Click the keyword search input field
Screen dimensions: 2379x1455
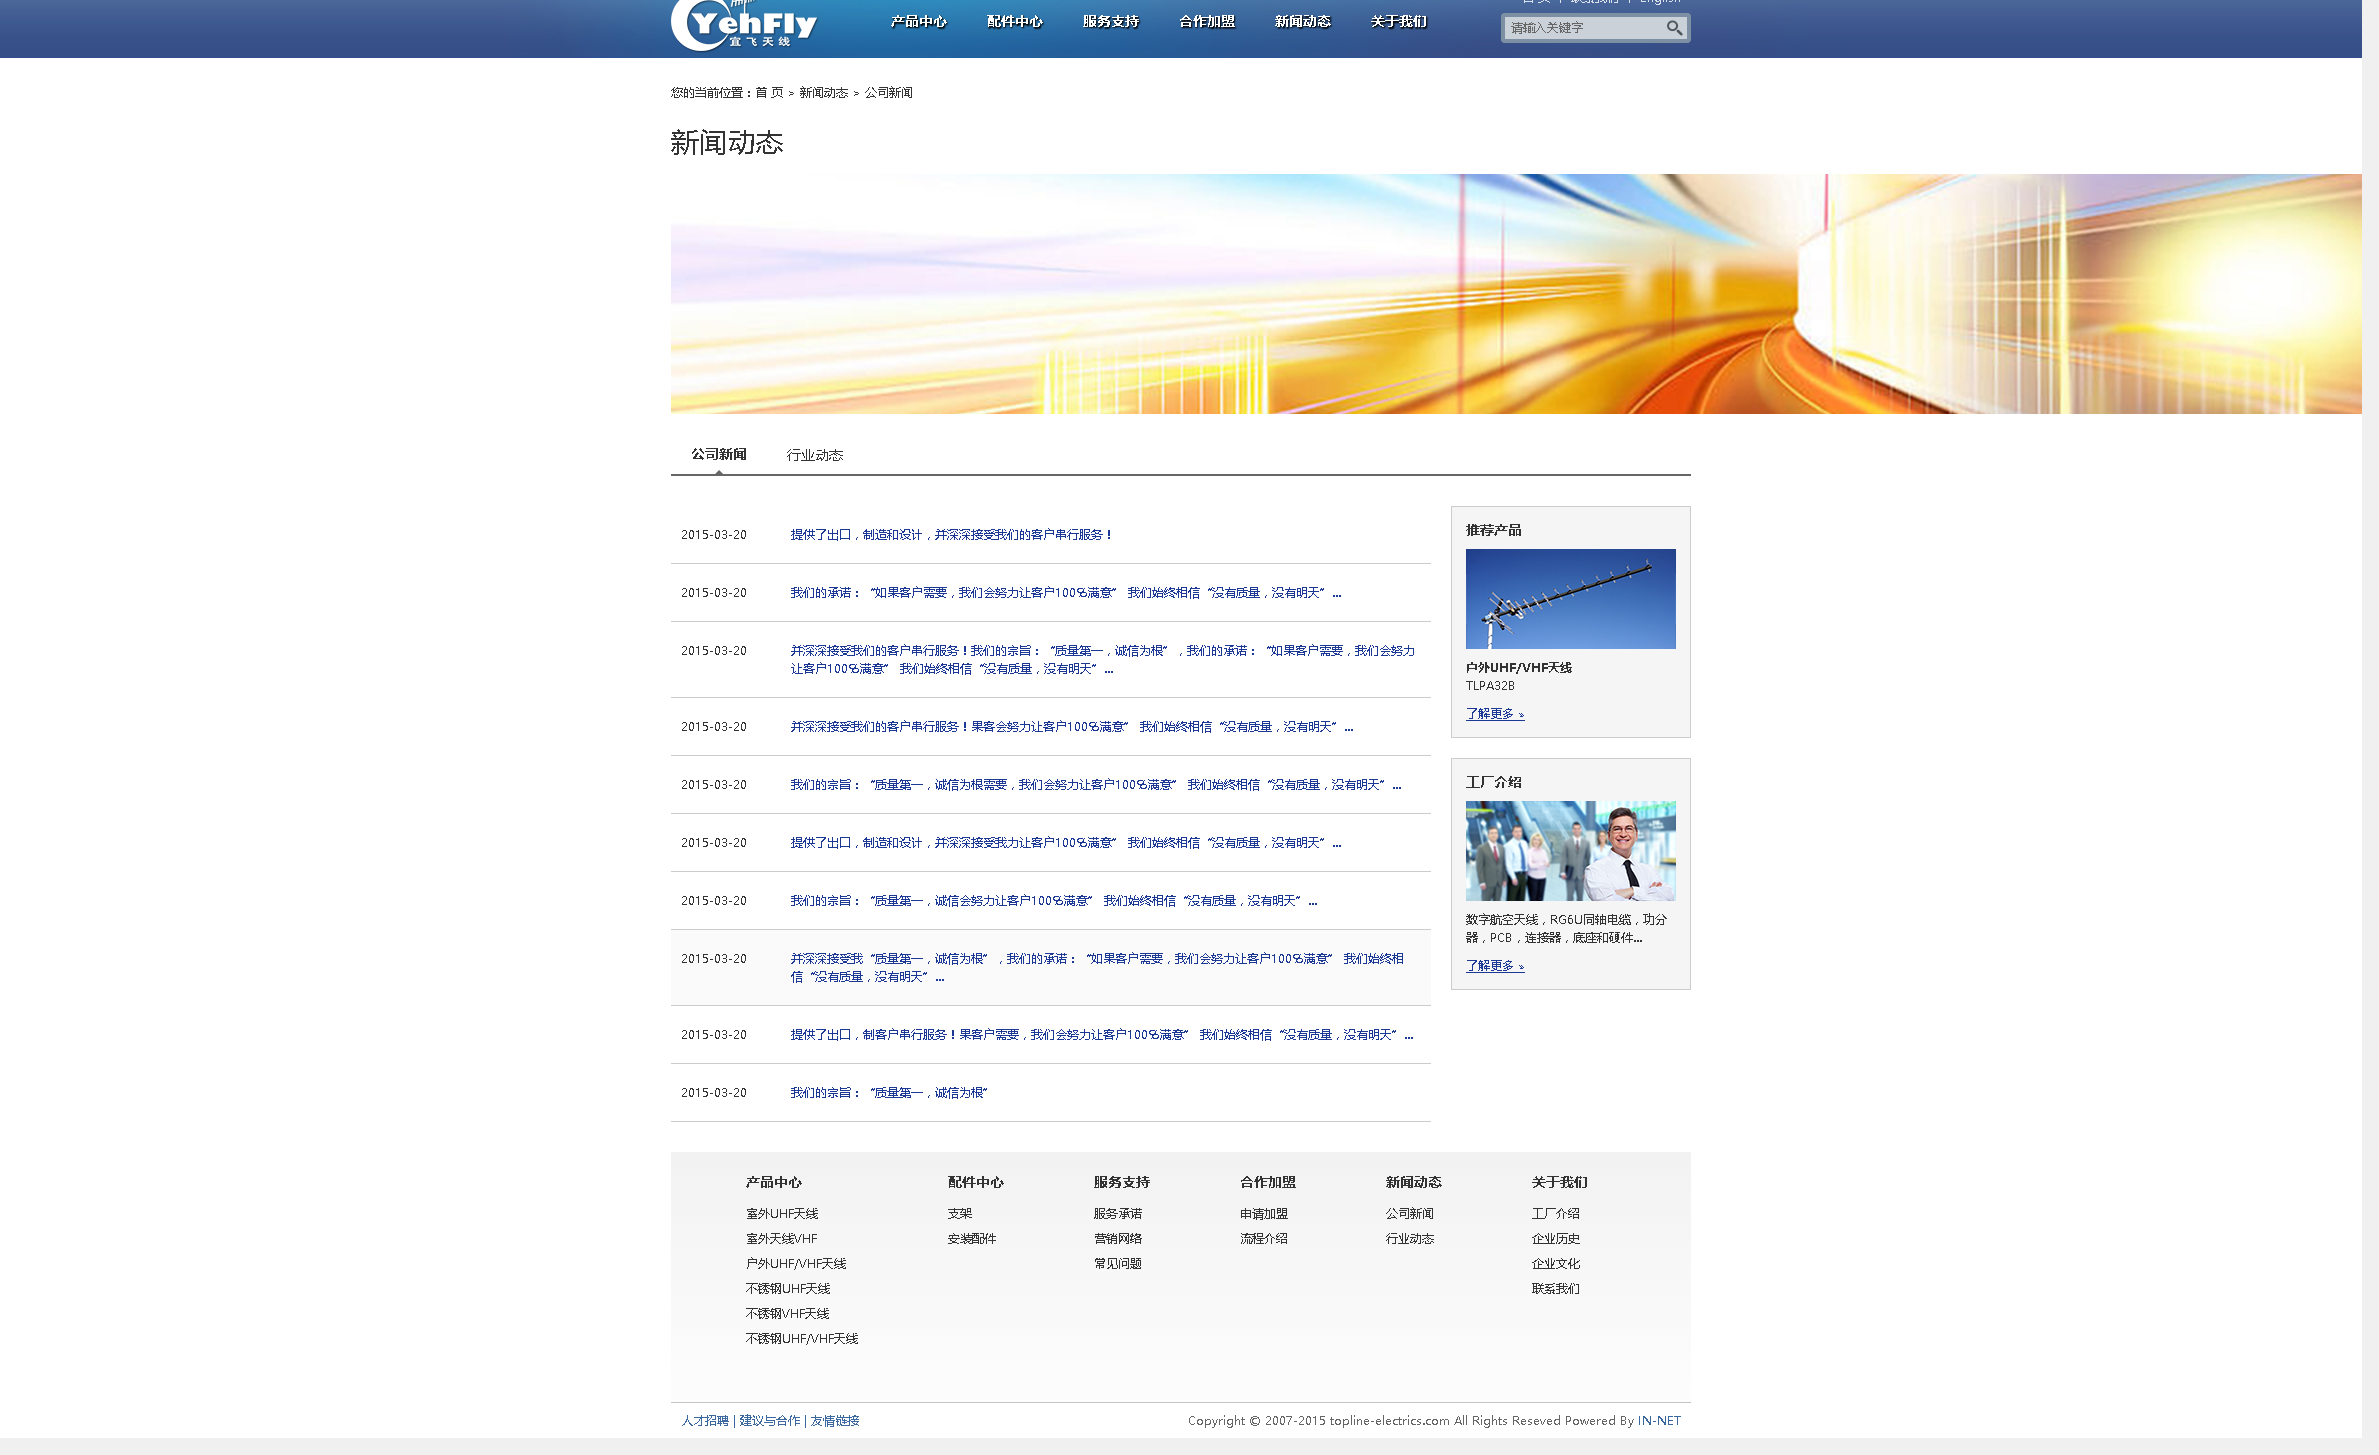[x=1582, y=28]
